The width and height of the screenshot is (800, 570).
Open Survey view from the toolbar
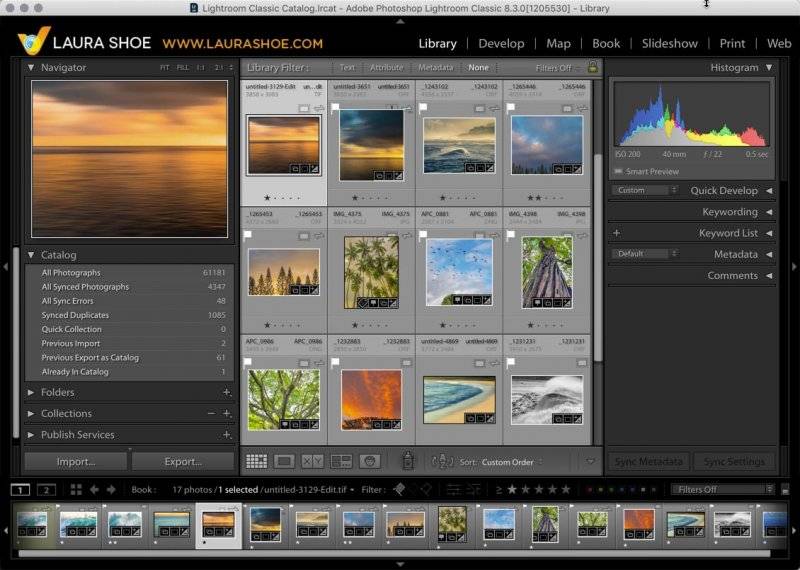click(x=341, y=462)
